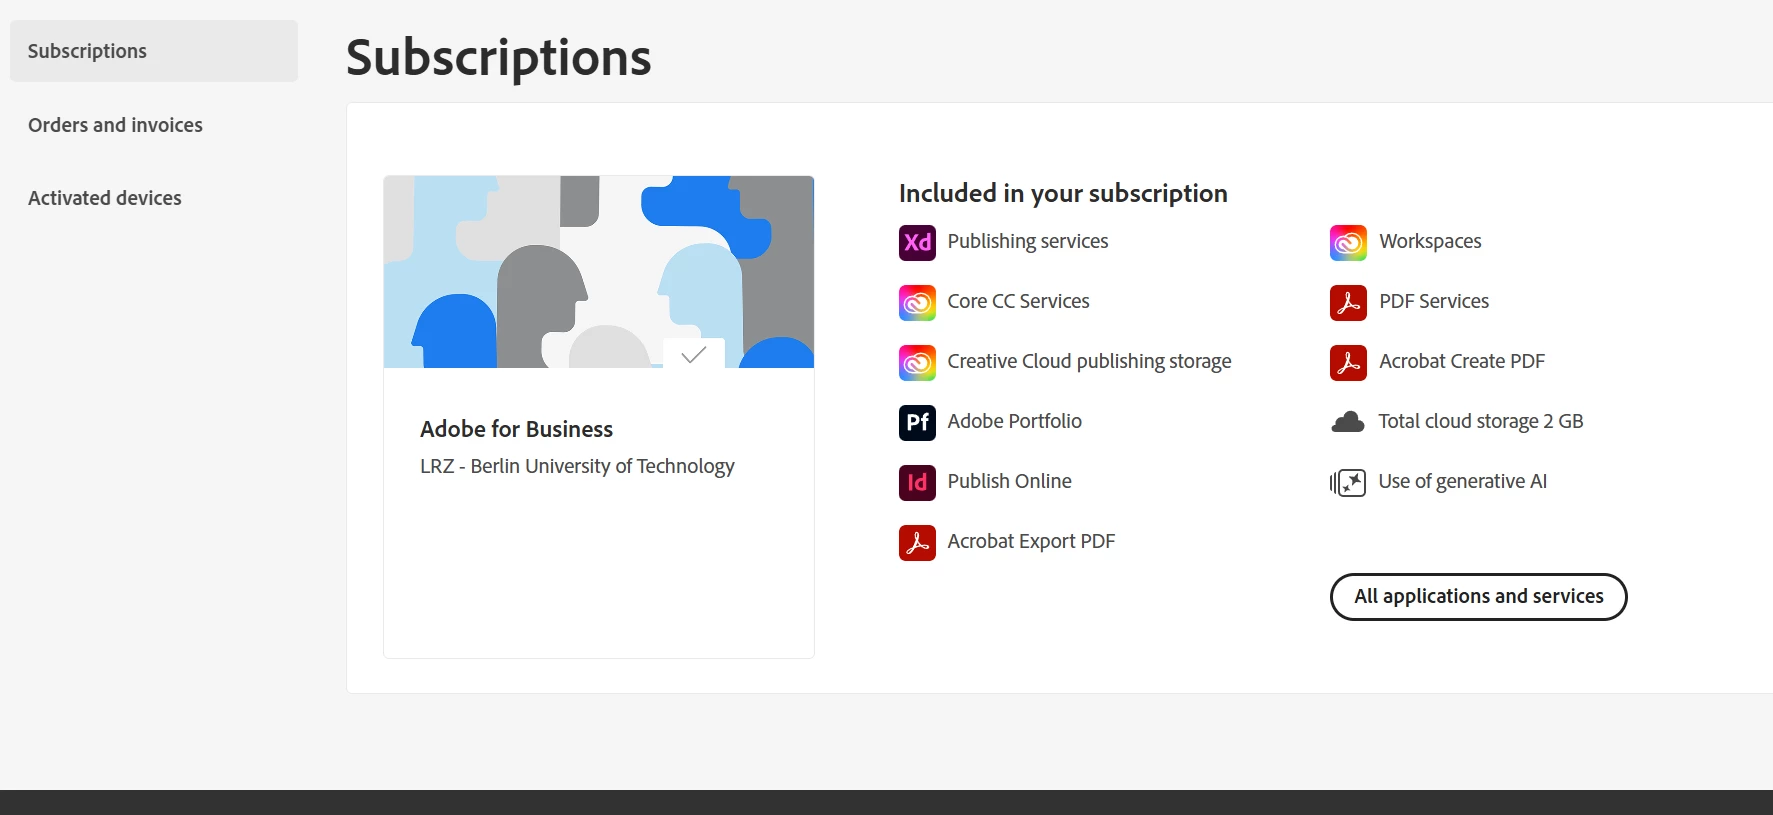Click the checkmark on the plan card
This screenshot has height=815, width=1773.
694,353
